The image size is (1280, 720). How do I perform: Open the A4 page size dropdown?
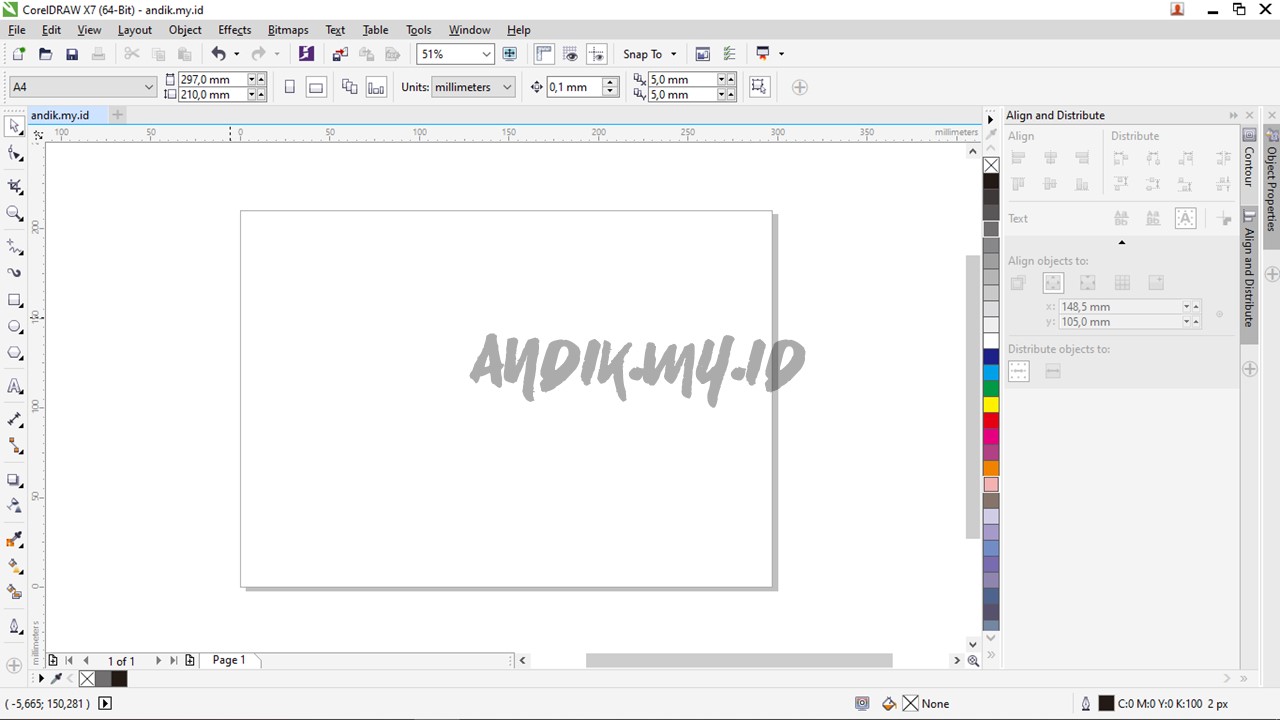point(148,87)
